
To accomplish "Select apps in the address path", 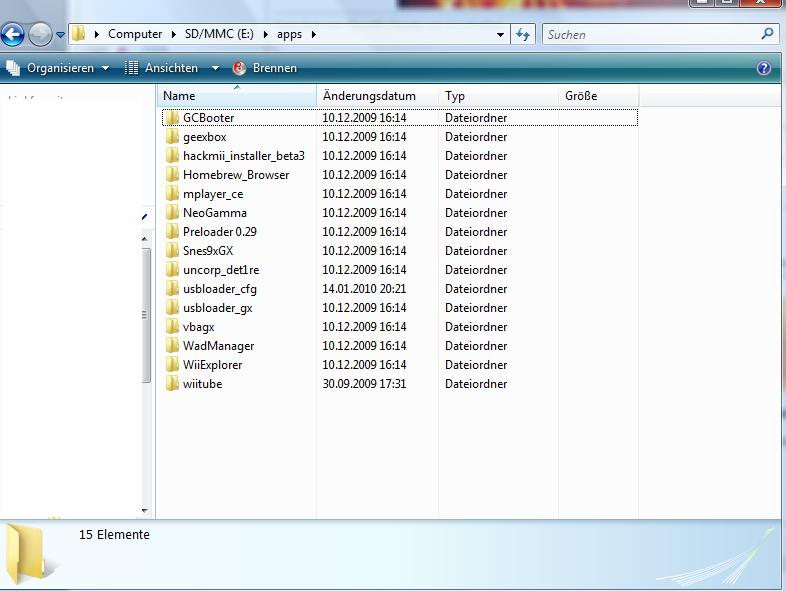I will [289, 34].
